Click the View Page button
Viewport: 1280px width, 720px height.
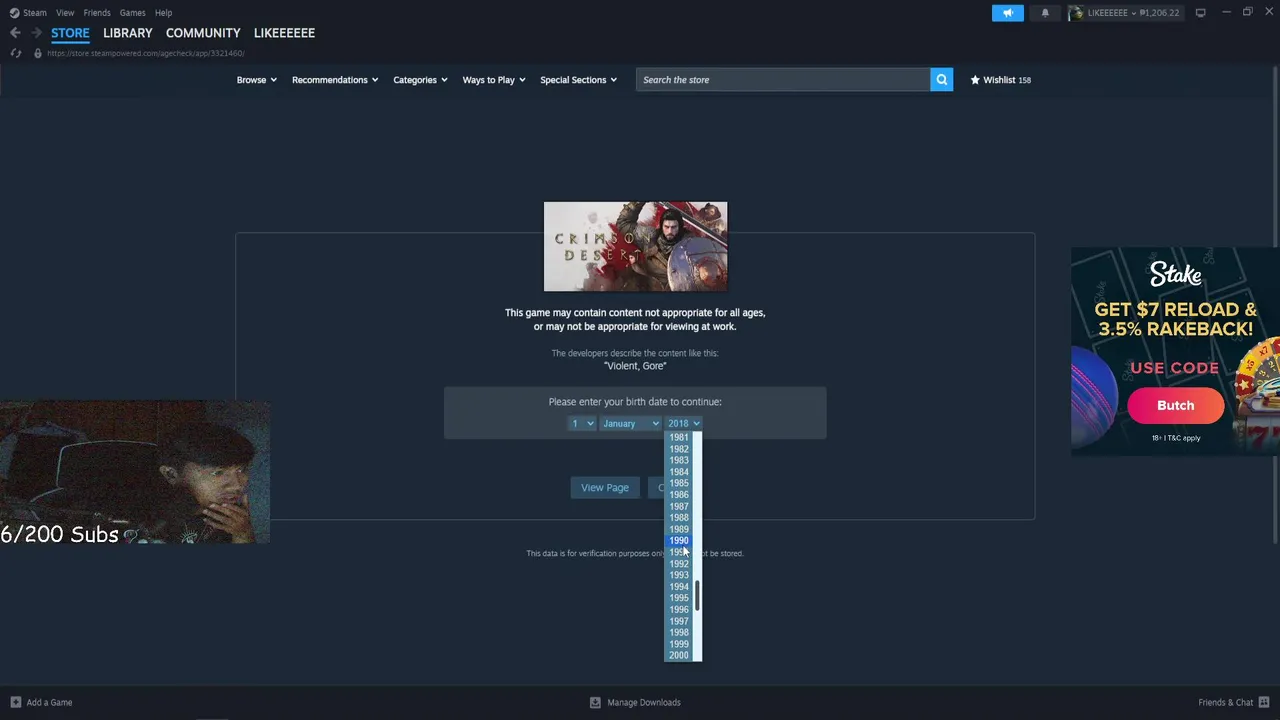pyautogui.click(x=605, y=488)
